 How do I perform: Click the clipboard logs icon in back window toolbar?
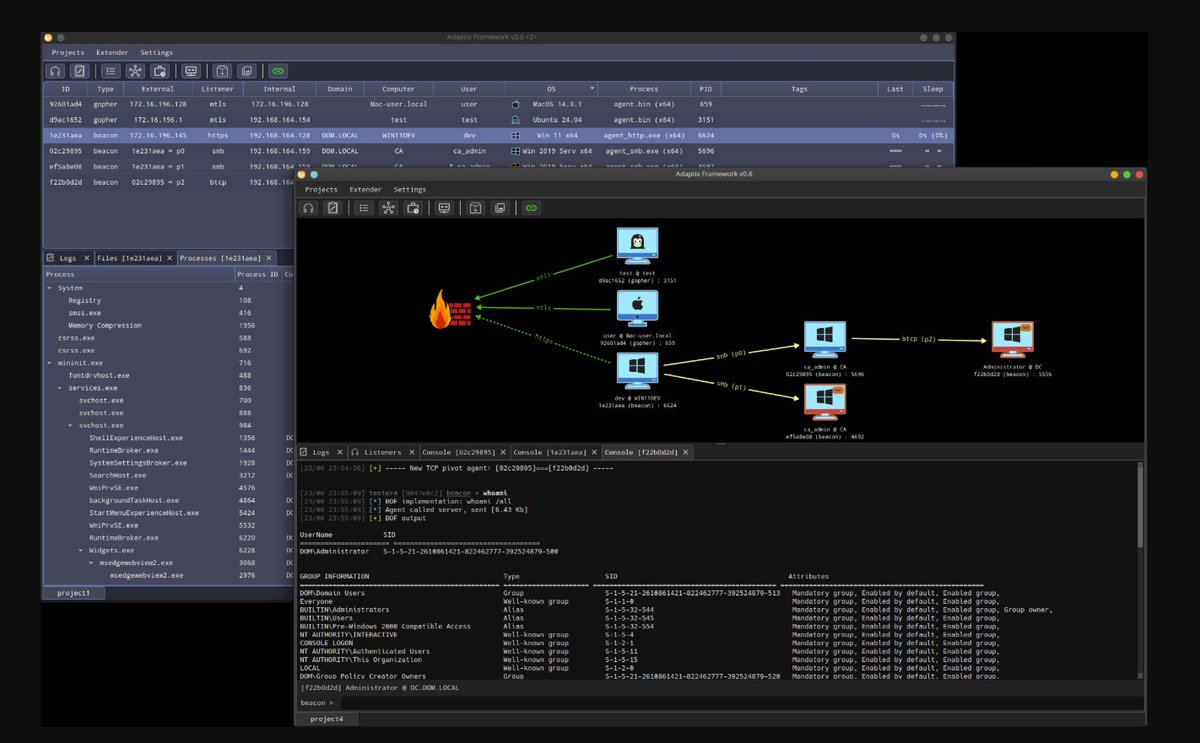tap(80, 71)
